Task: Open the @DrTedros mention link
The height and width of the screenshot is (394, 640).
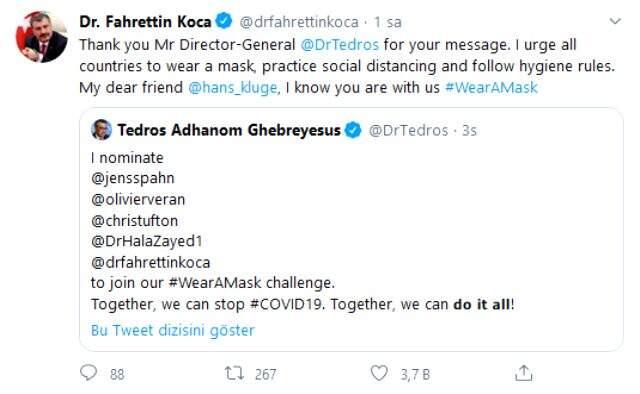Action: [340, 45]
